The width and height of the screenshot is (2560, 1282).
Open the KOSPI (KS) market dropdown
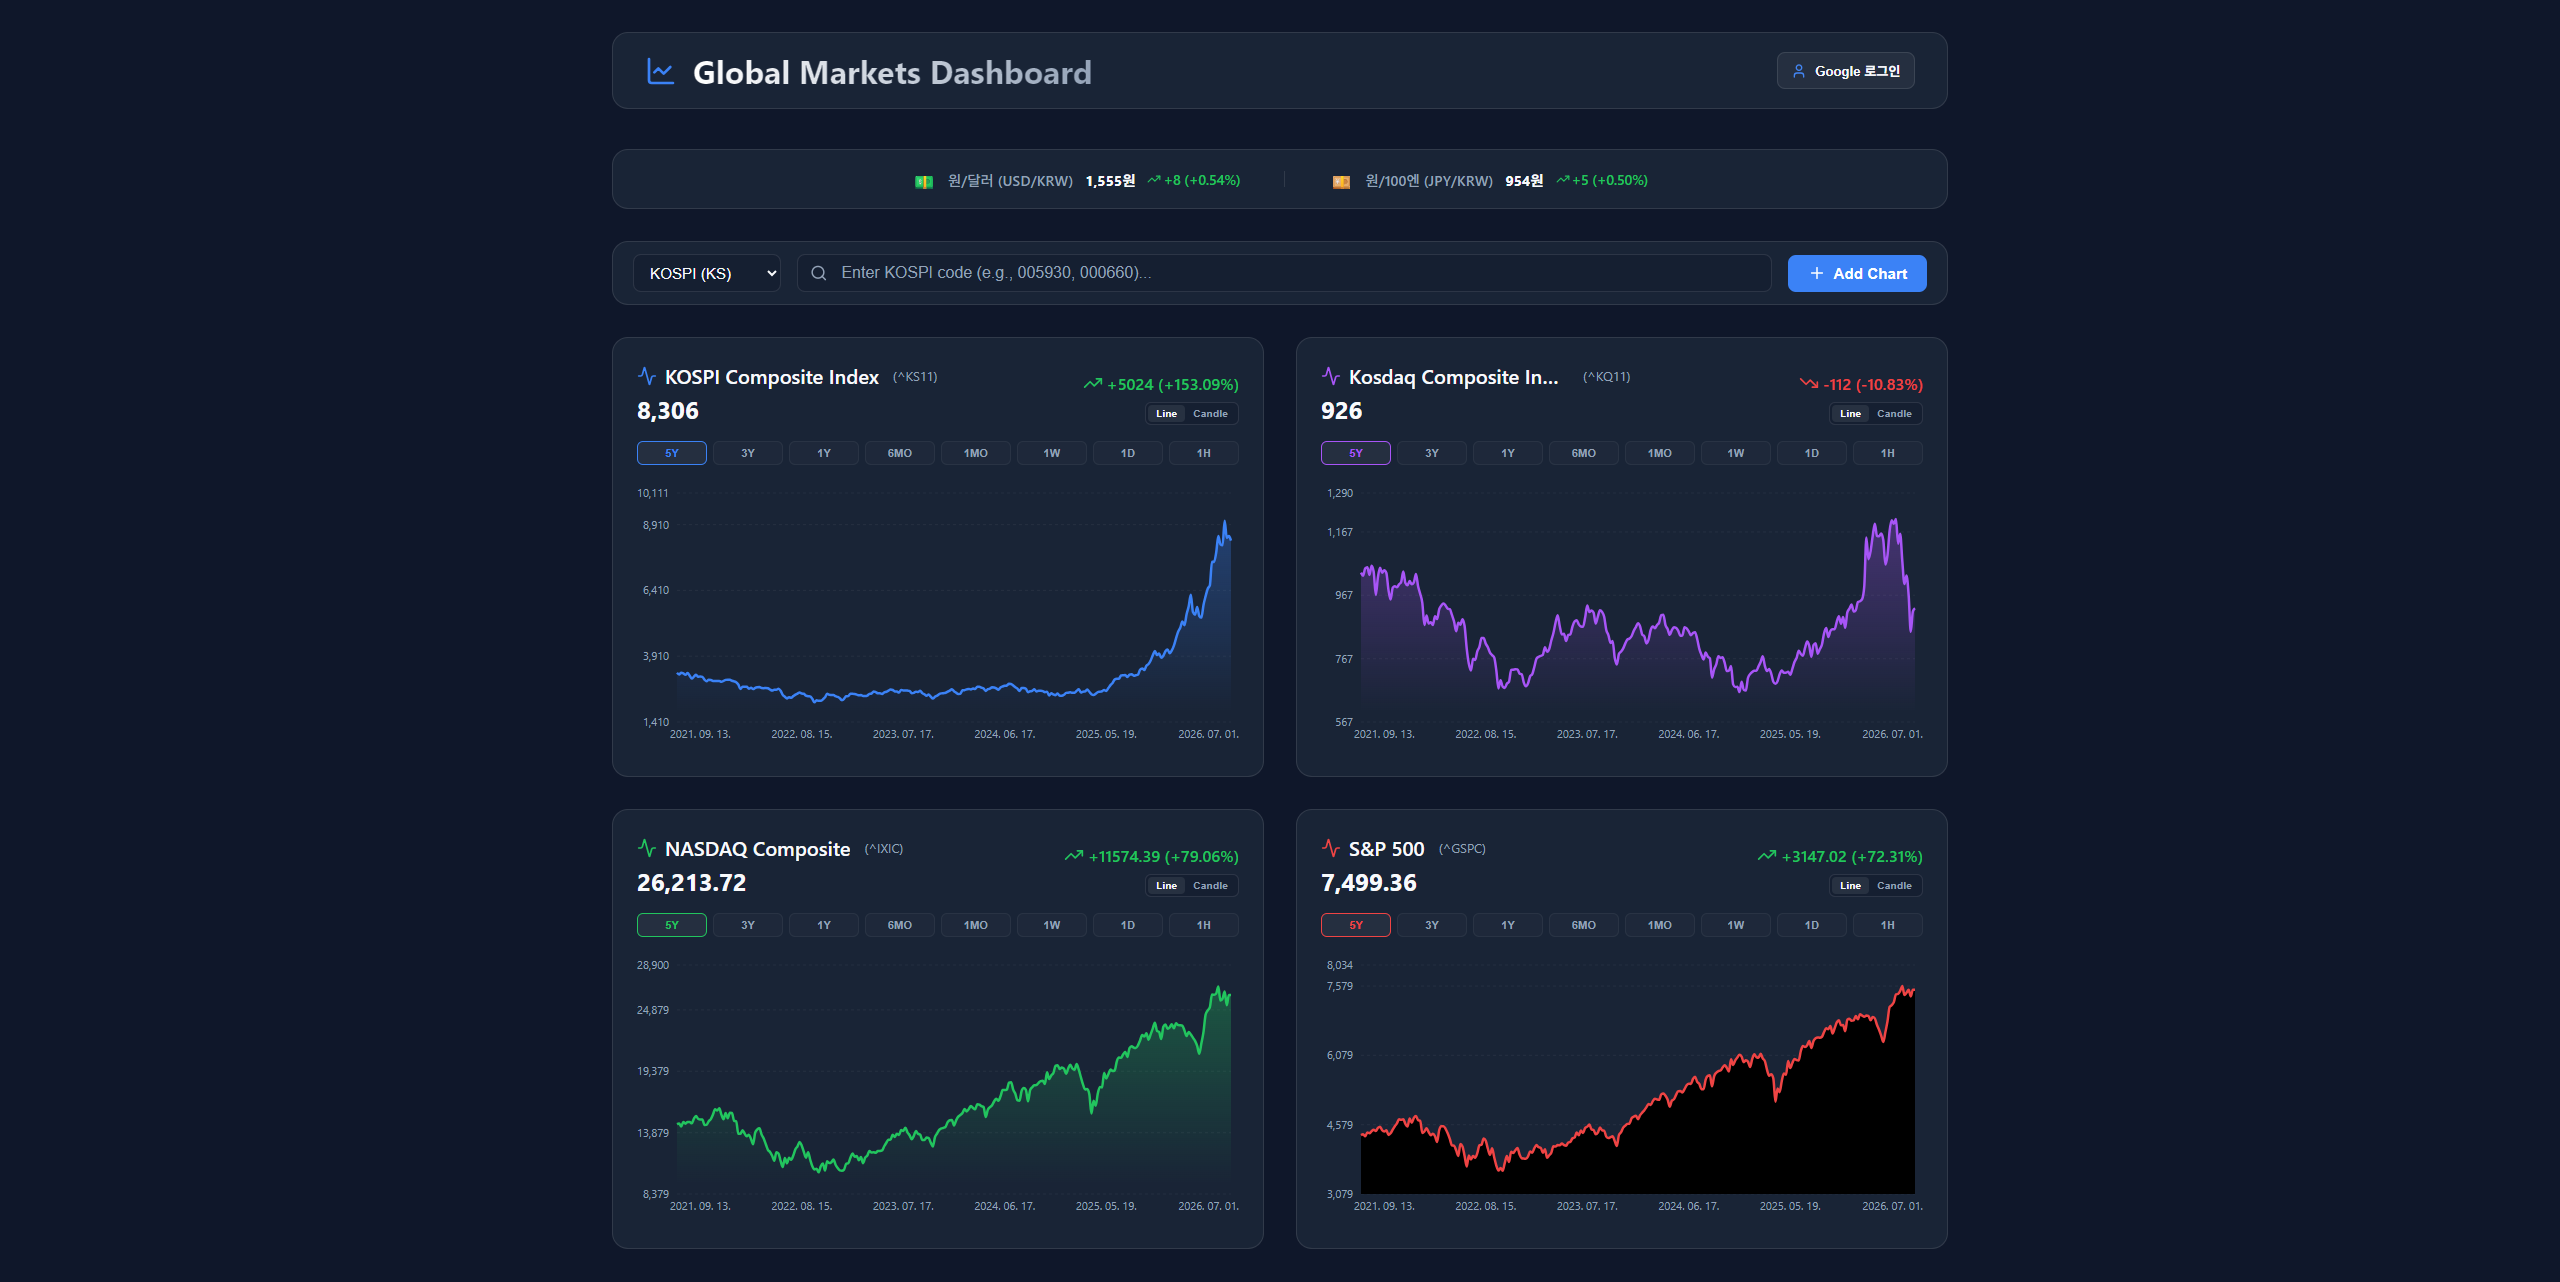coord(707,273)
